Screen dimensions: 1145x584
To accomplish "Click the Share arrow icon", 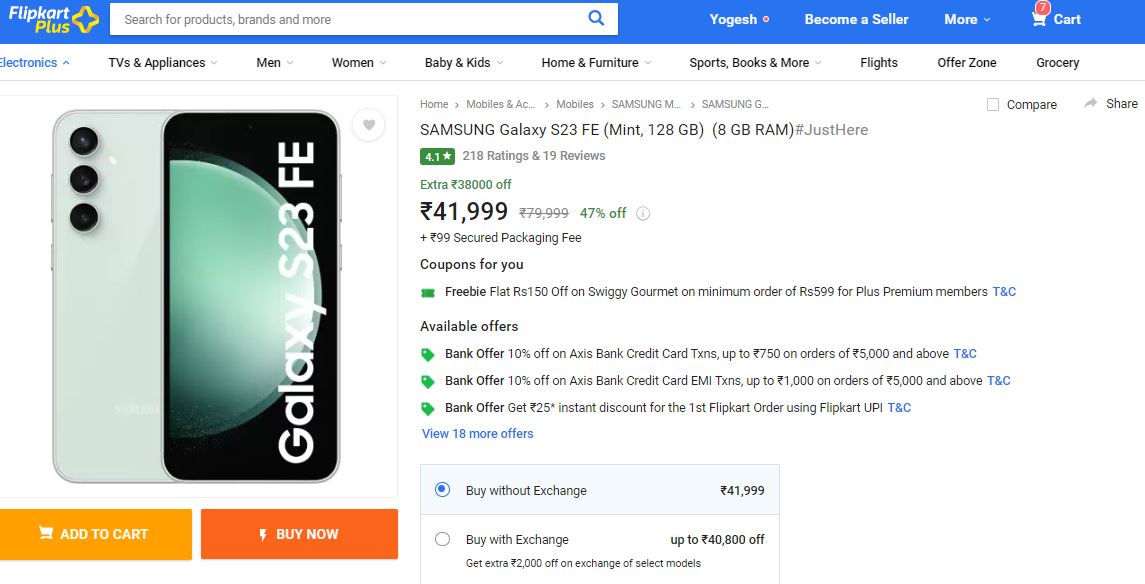I will [1090, 104].
